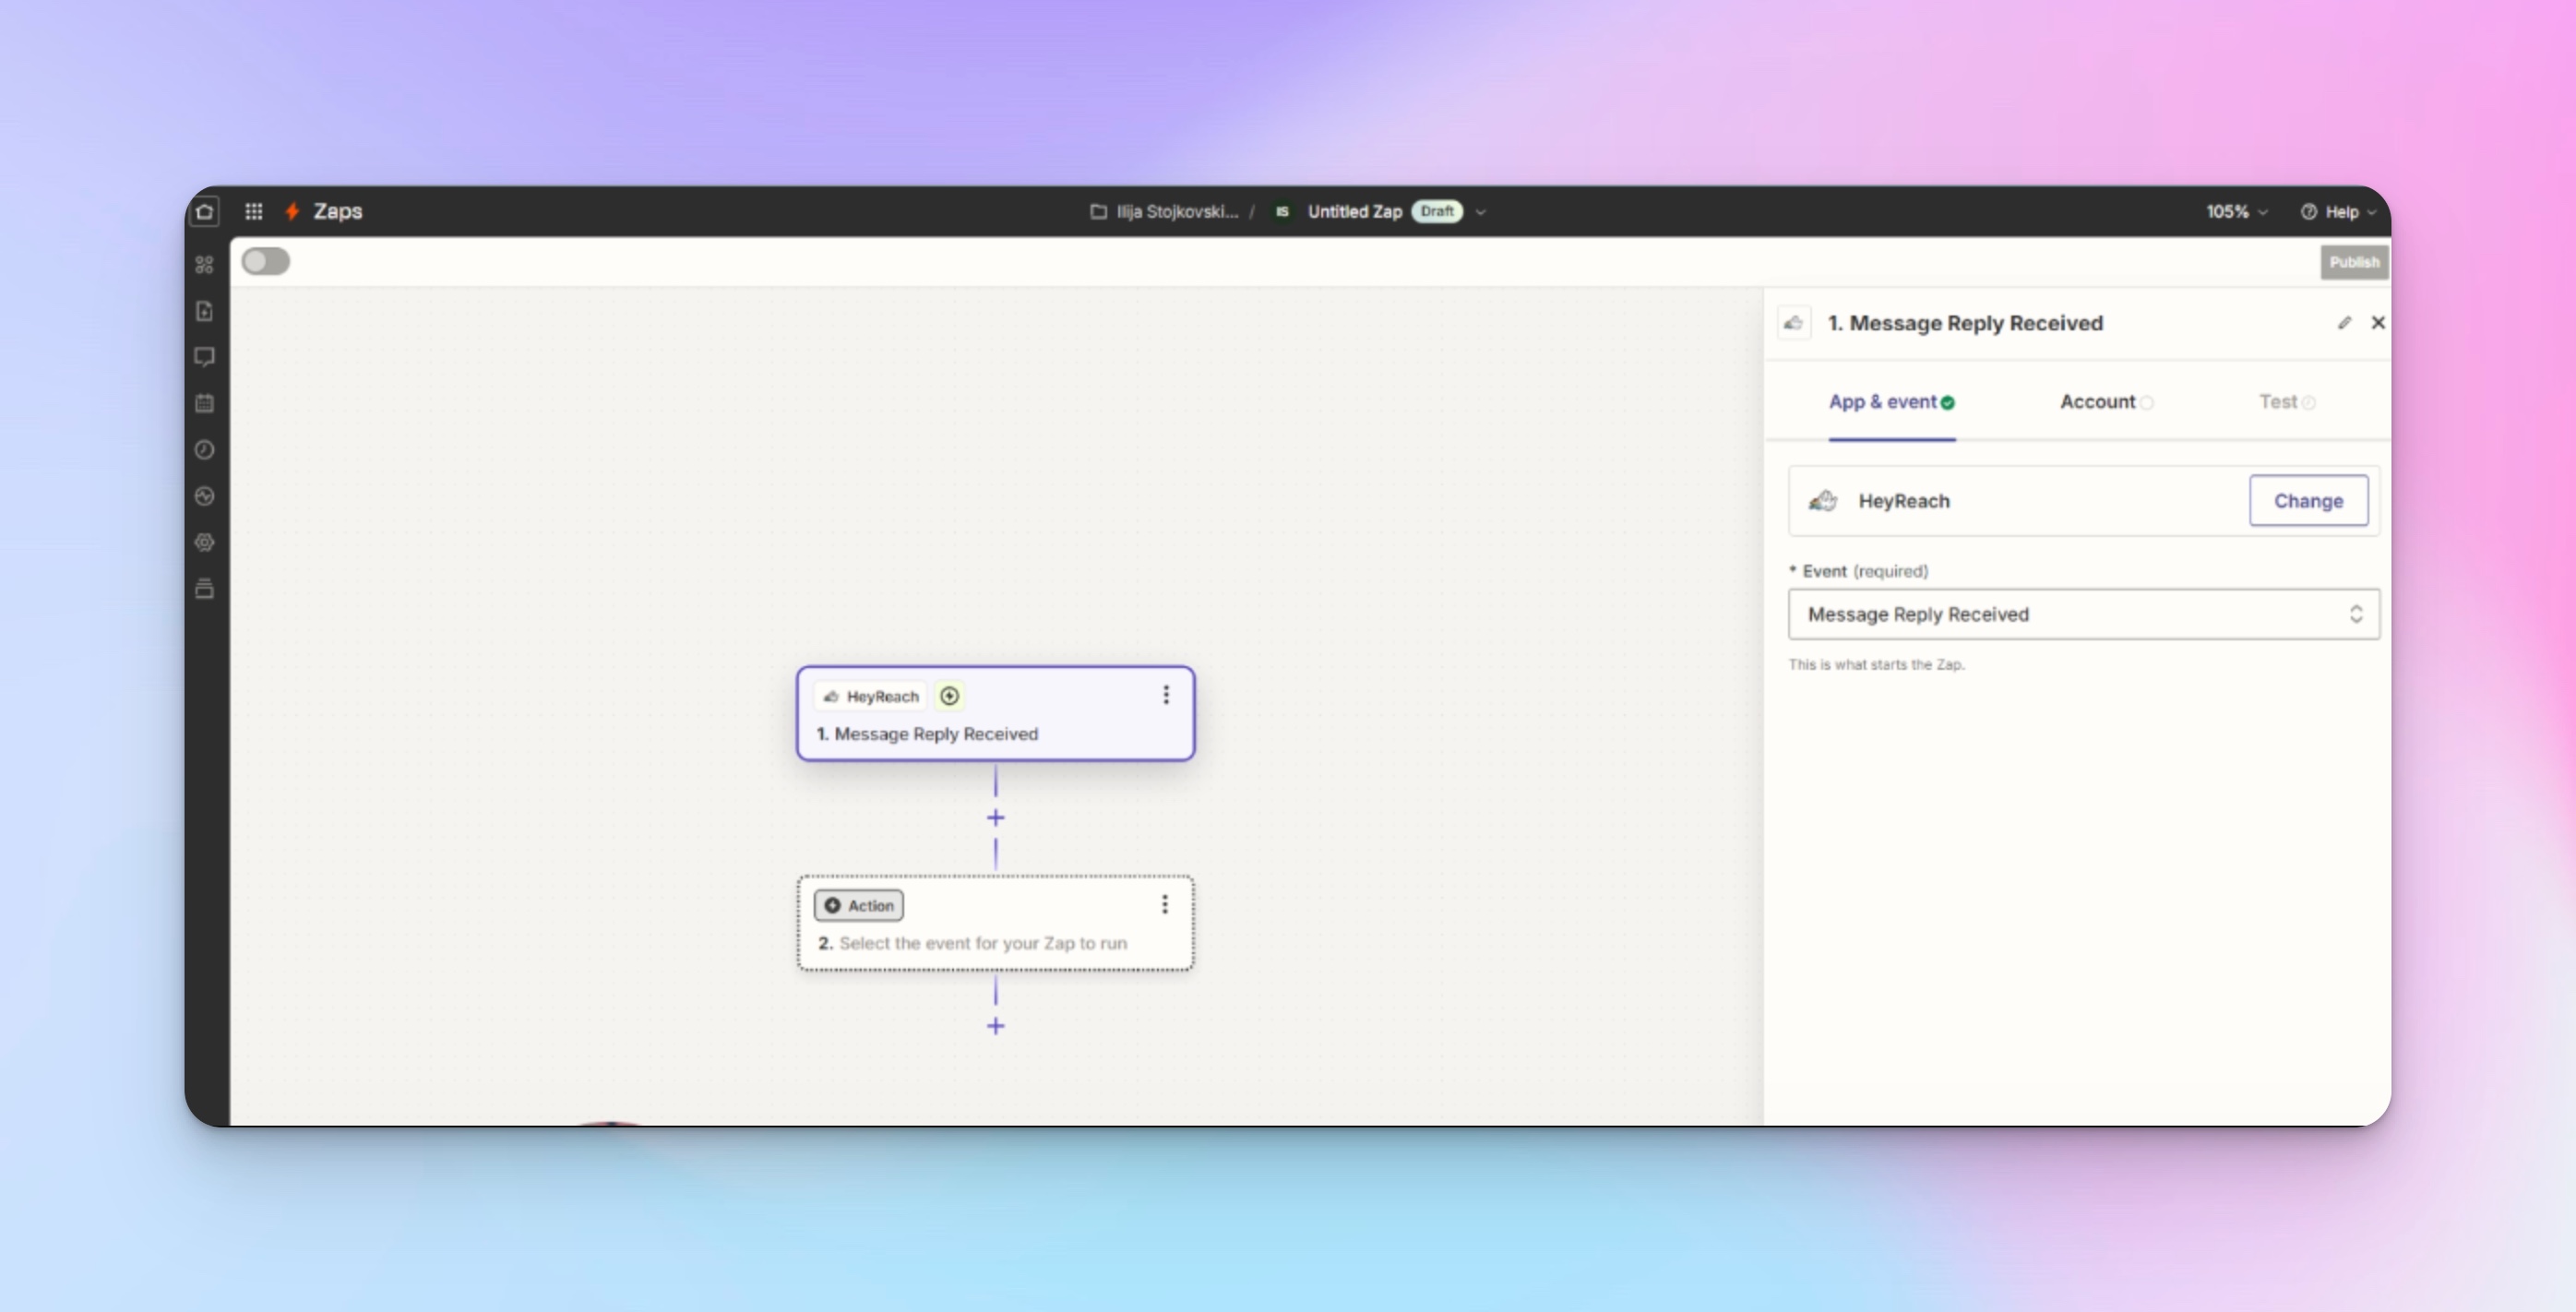Open the settings gear icon in sidebar
This screenshot has height=1312, width=2576.
(x=205, y=542)
